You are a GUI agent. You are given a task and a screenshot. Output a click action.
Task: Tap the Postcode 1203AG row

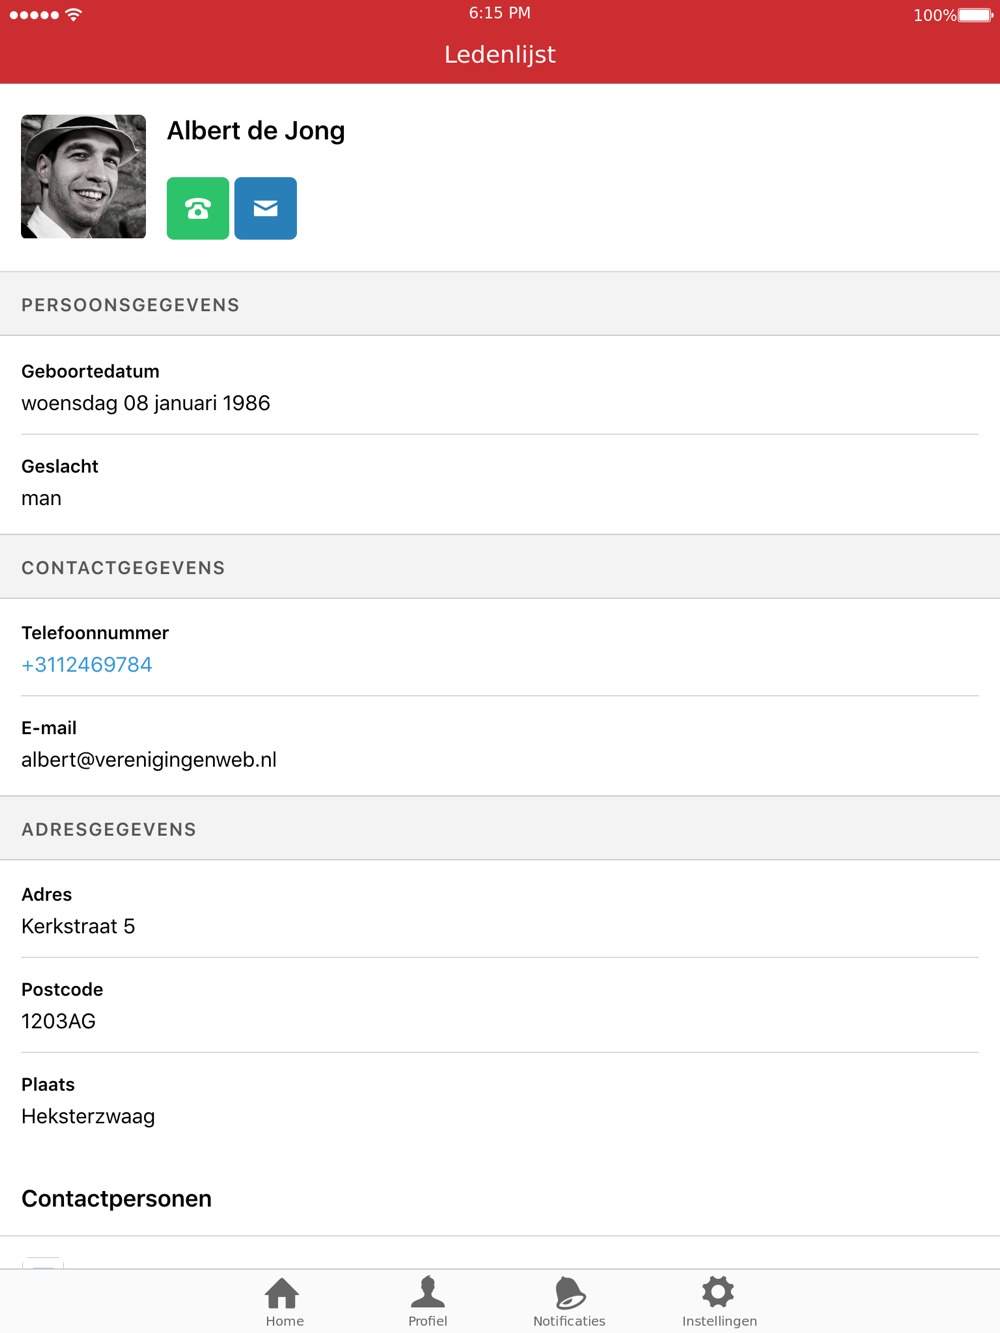[500, 1005]
